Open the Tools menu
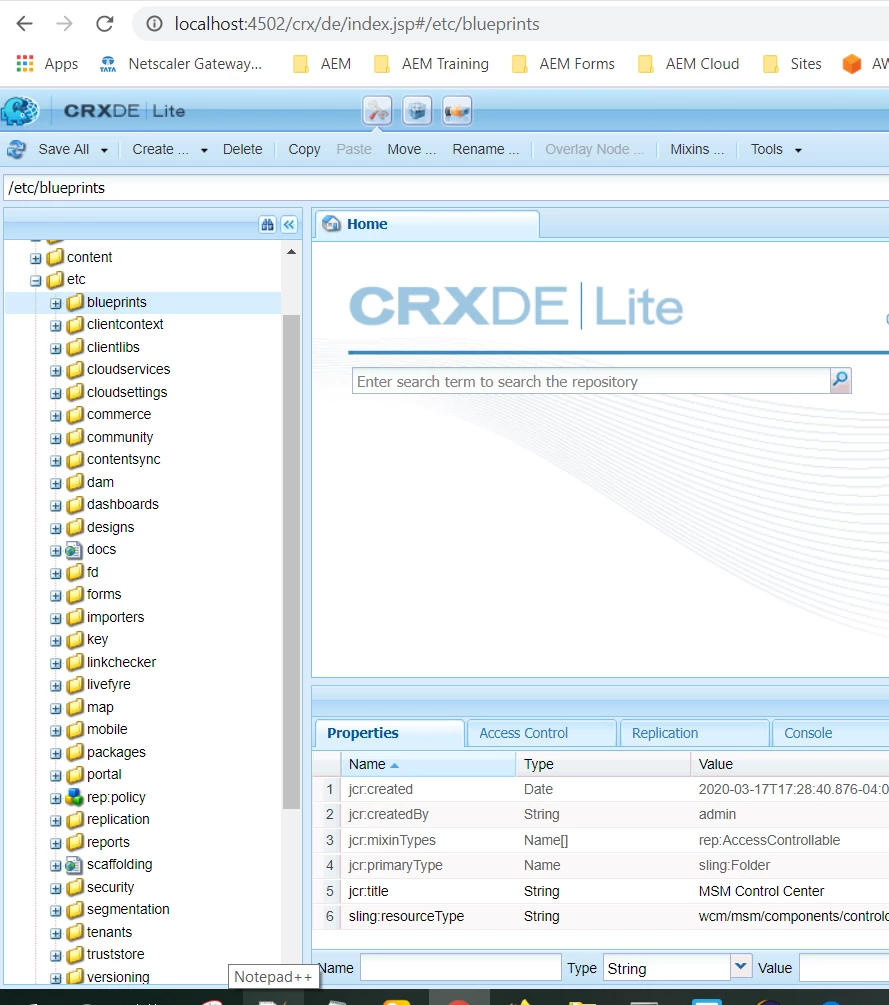This screenshot has width=889, height=1005. coord(776,149)
